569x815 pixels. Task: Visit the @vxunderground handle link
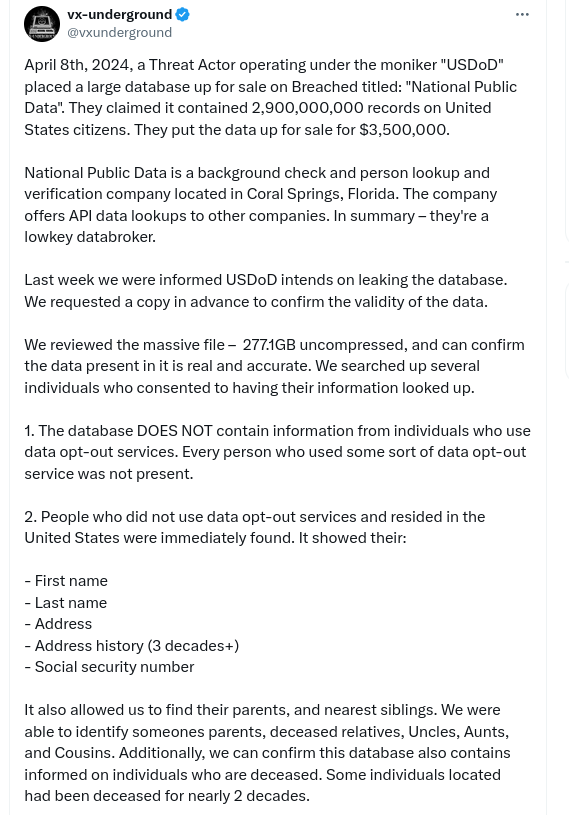[x=120, y=32]
